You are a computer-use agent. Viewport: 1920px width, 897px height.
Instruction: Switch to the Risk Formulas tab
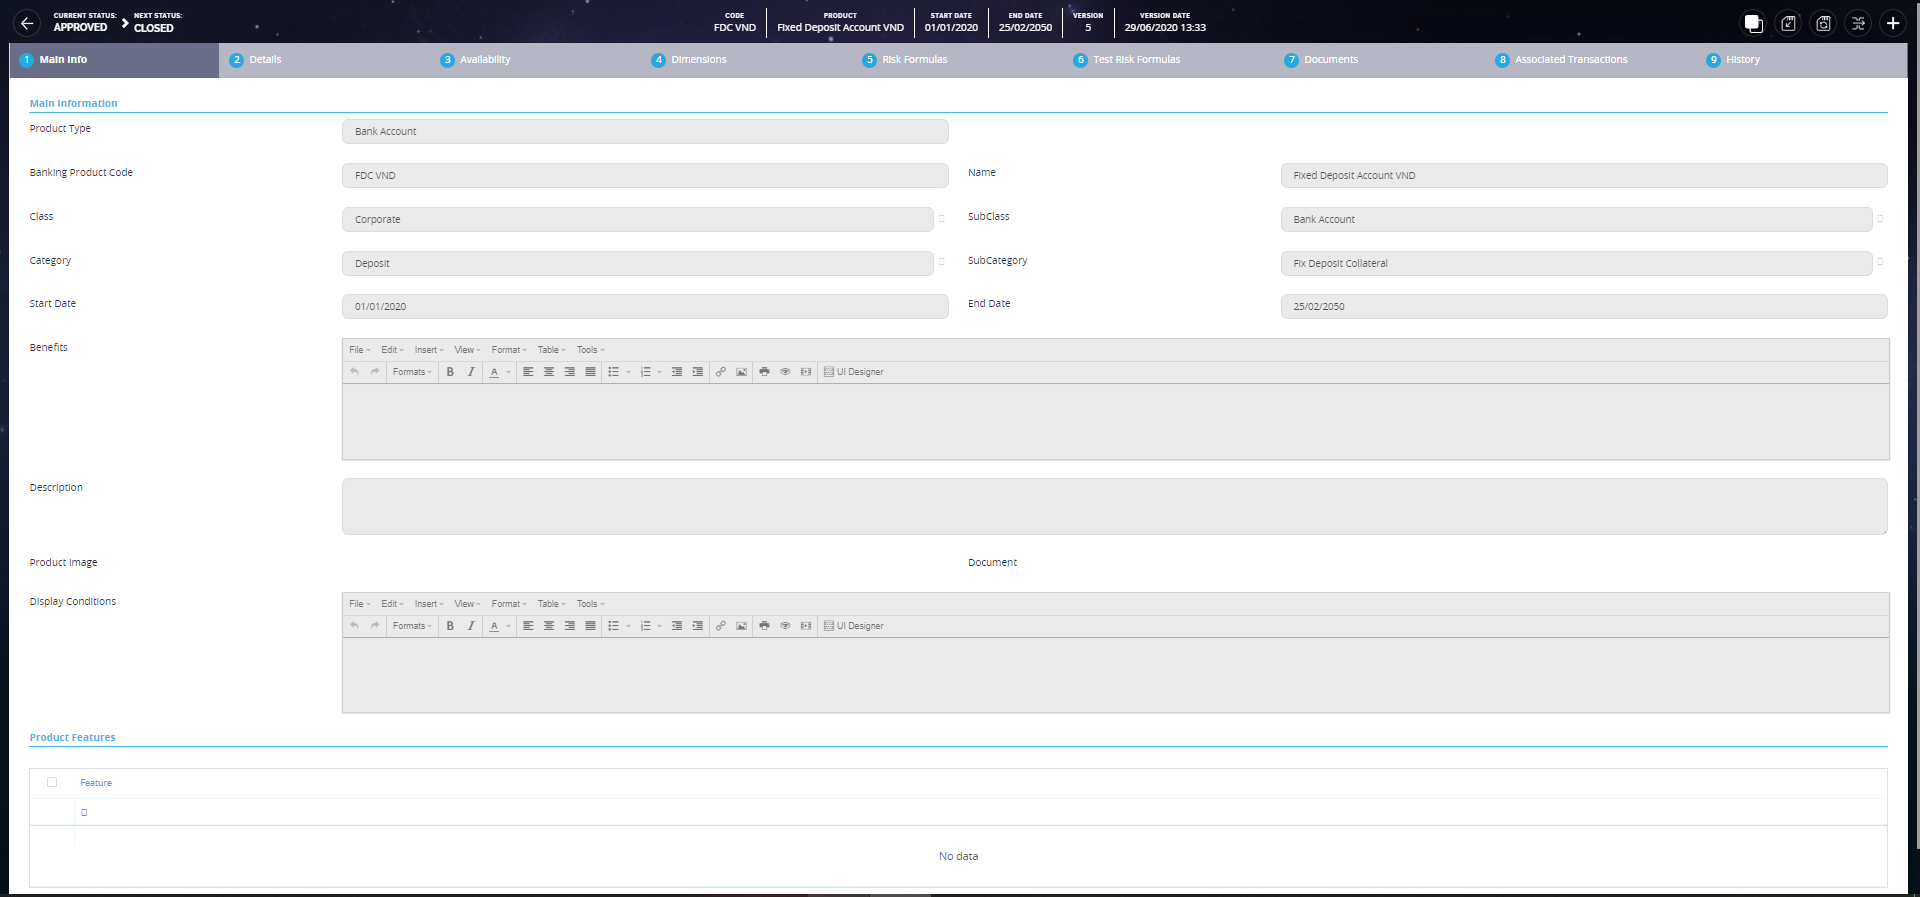pos(913,60)
